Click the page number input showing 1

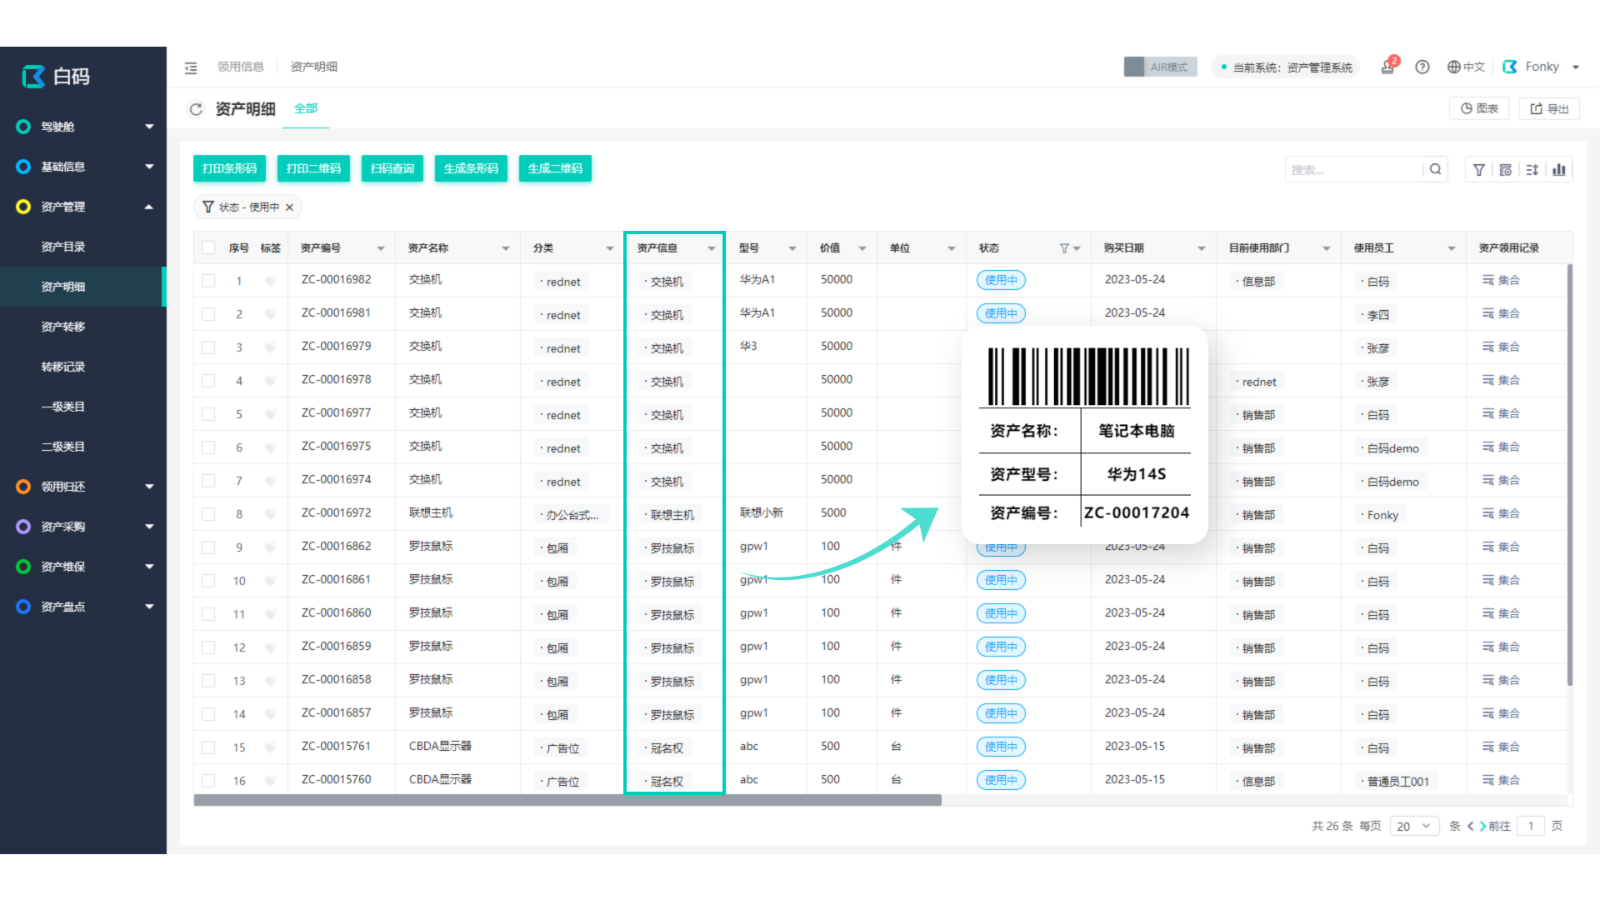tap(1530, 826)
